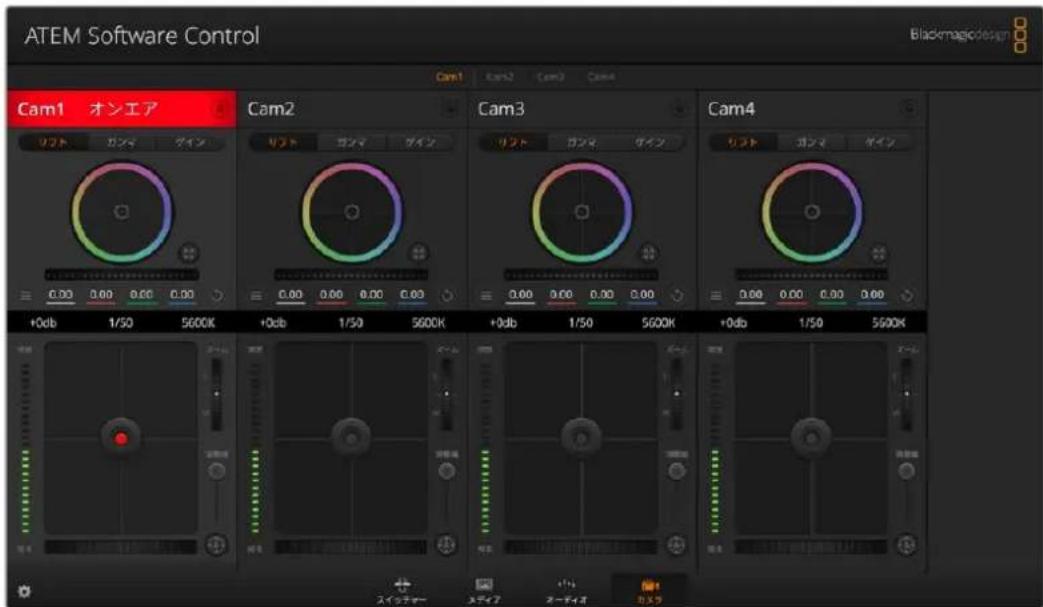Click Cam1 gain setting +0db

(43, 323)
